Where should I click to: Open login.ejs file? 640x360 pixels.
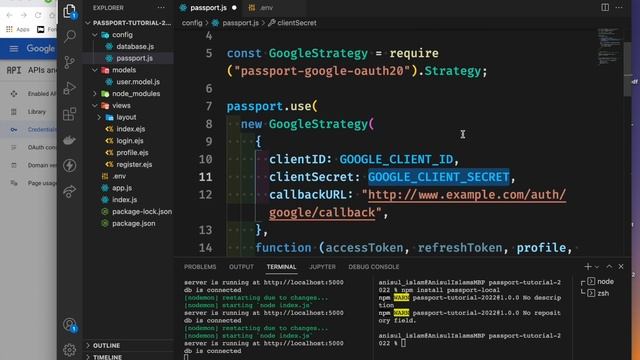[129, 141]
